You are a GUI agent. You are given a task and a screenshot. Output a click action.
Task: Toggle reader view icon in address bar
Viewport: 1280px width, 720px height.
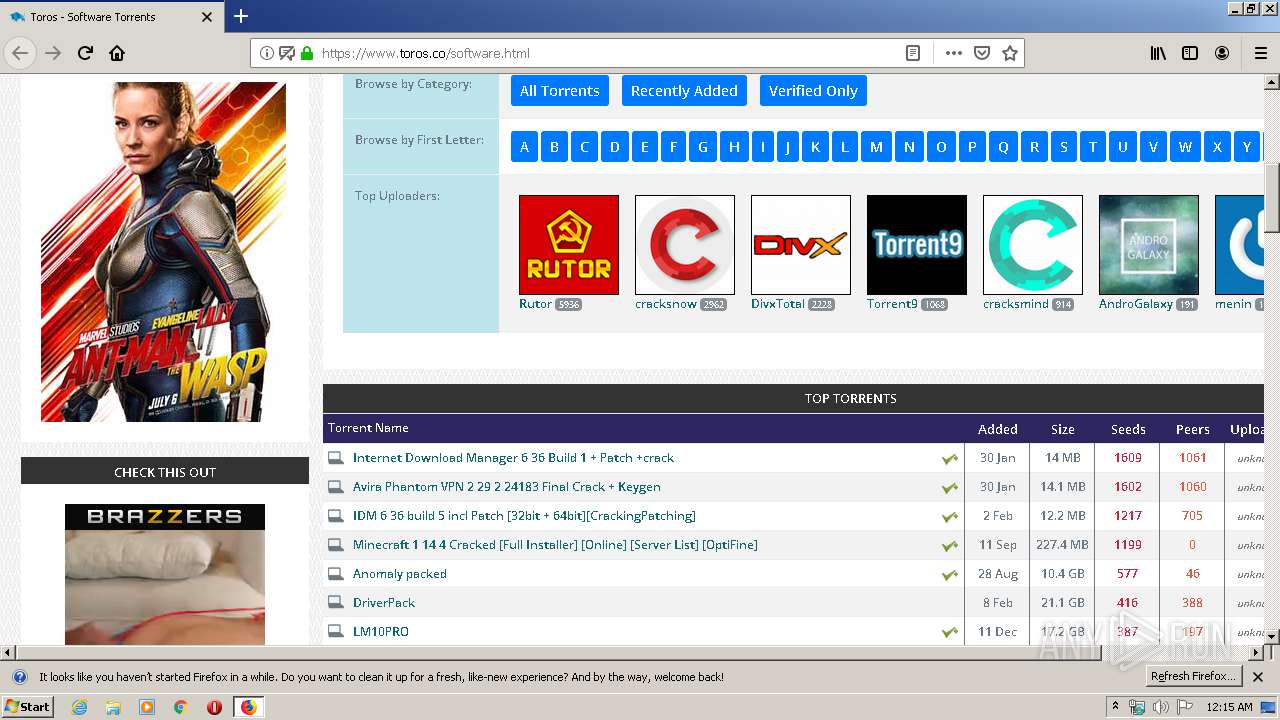913,53
